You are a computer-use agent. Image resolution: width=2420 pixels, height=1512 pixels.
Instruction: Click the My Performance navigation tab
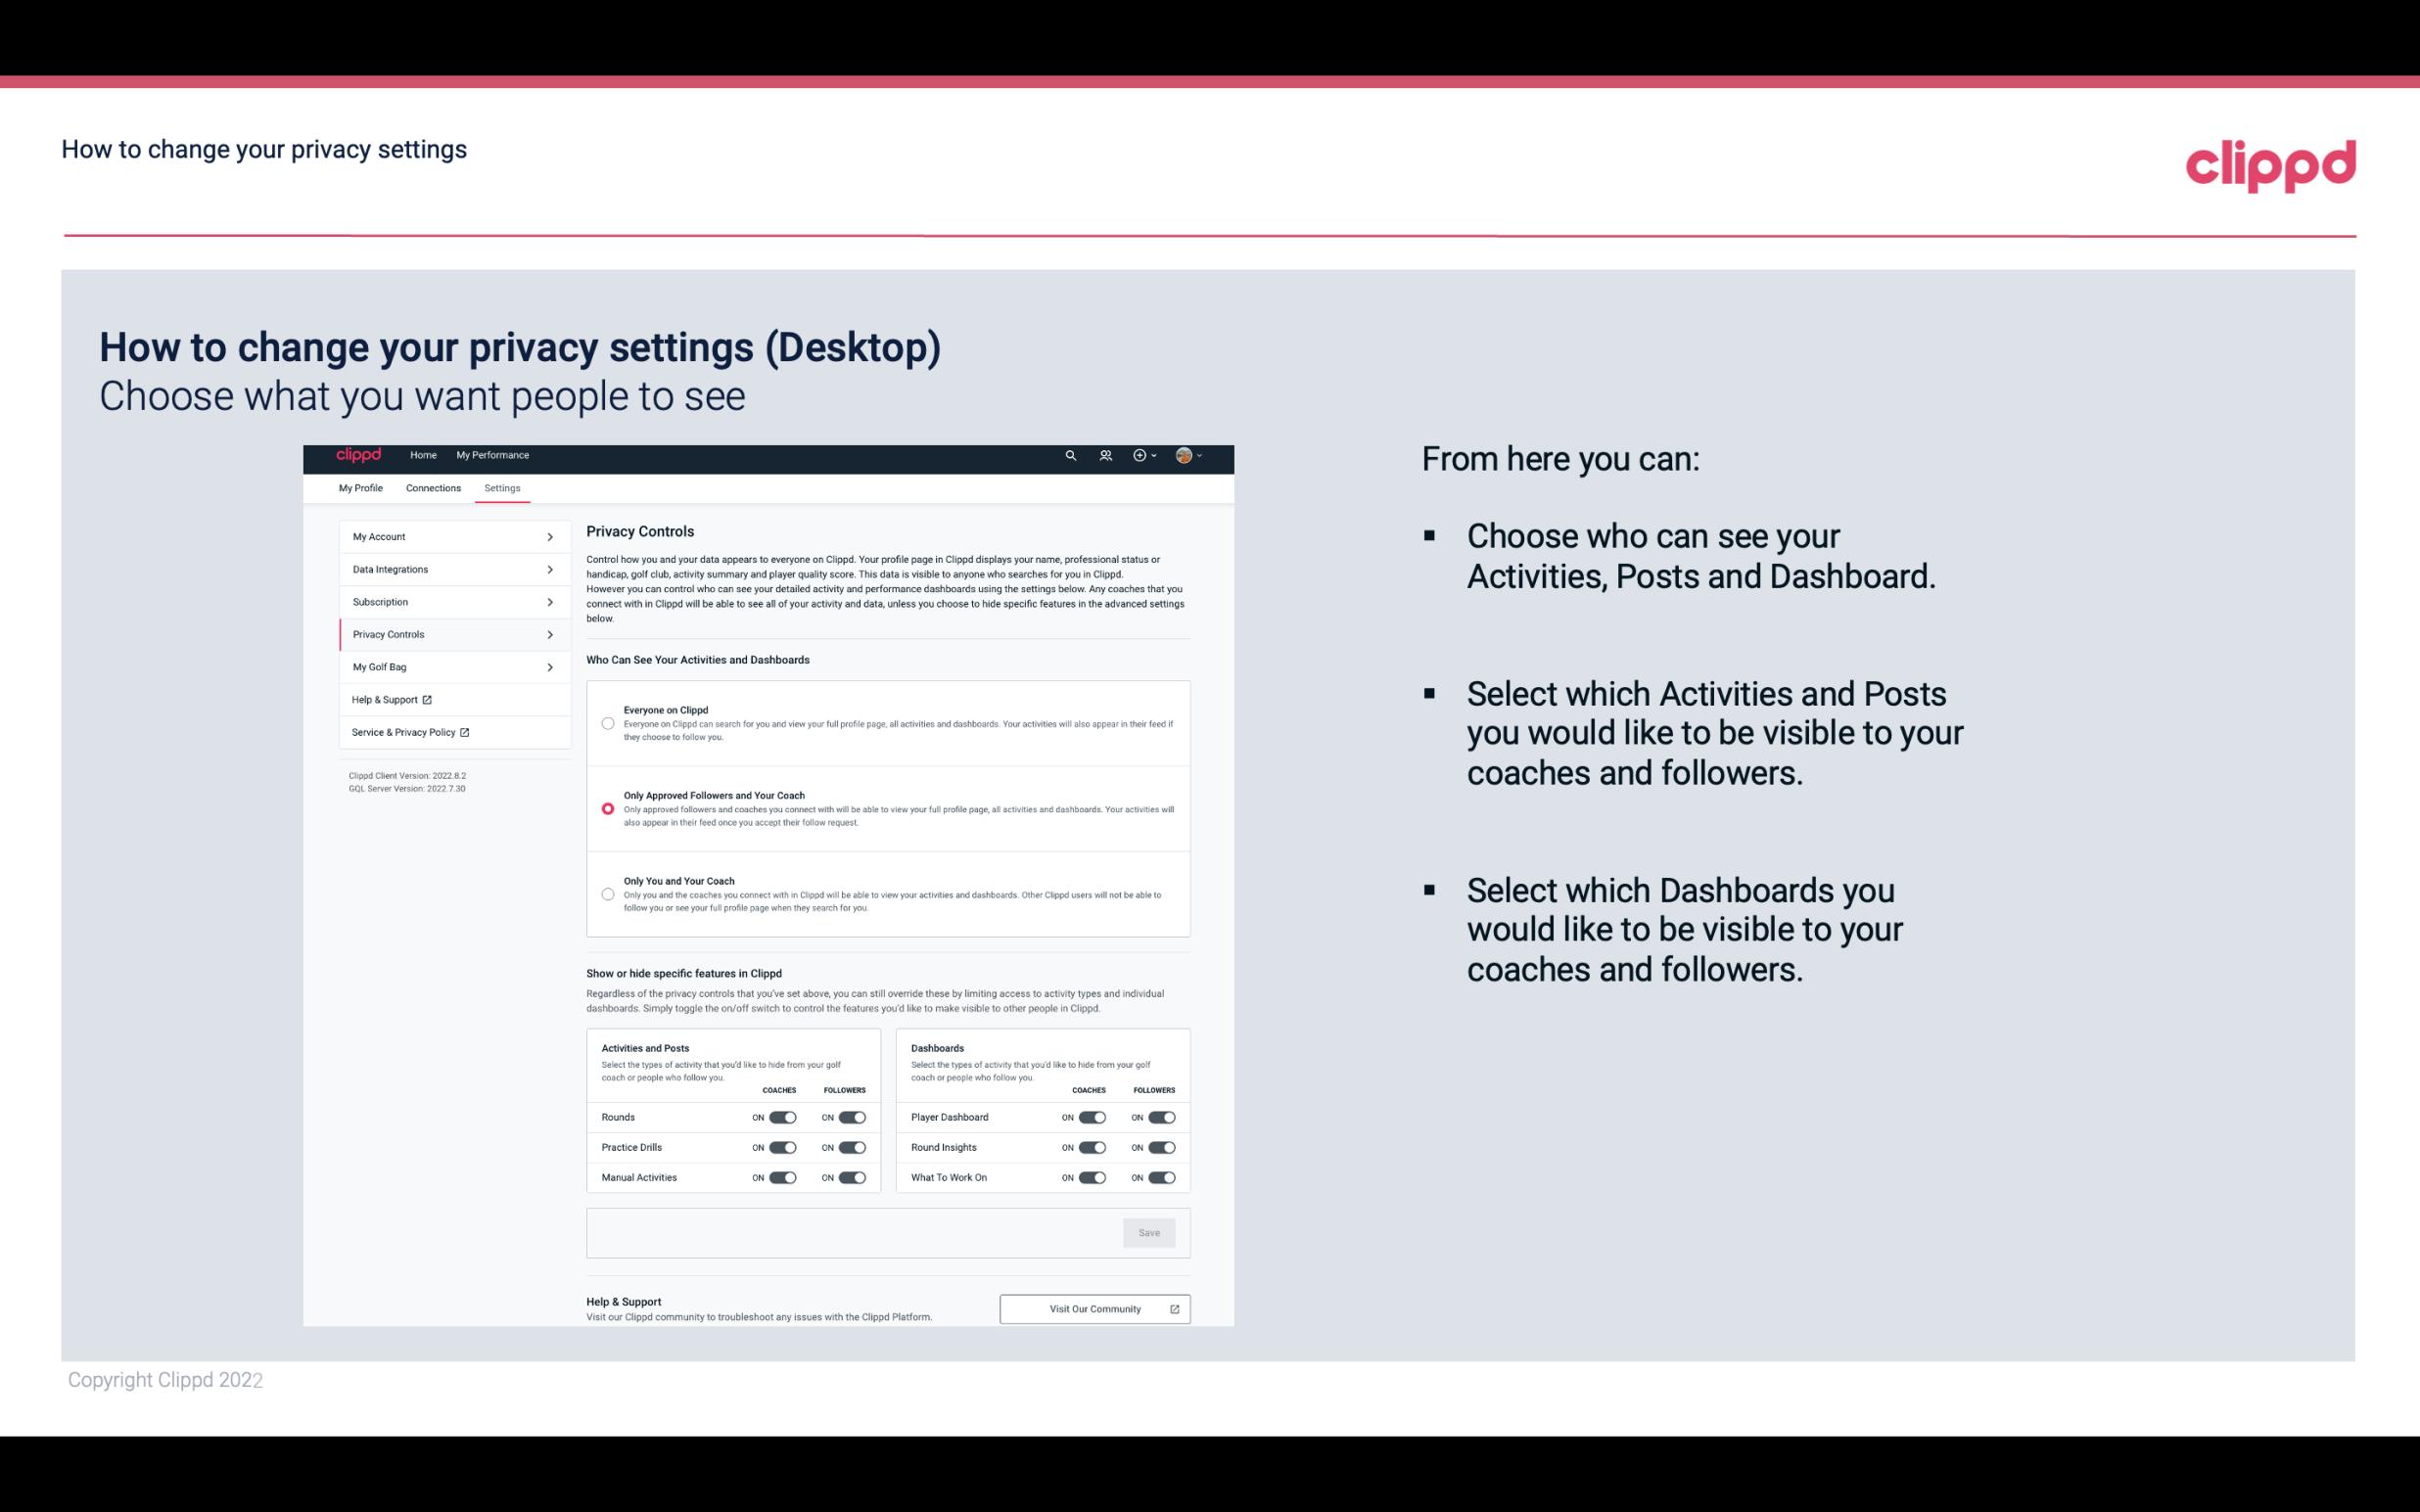click(x=493, y=455)
